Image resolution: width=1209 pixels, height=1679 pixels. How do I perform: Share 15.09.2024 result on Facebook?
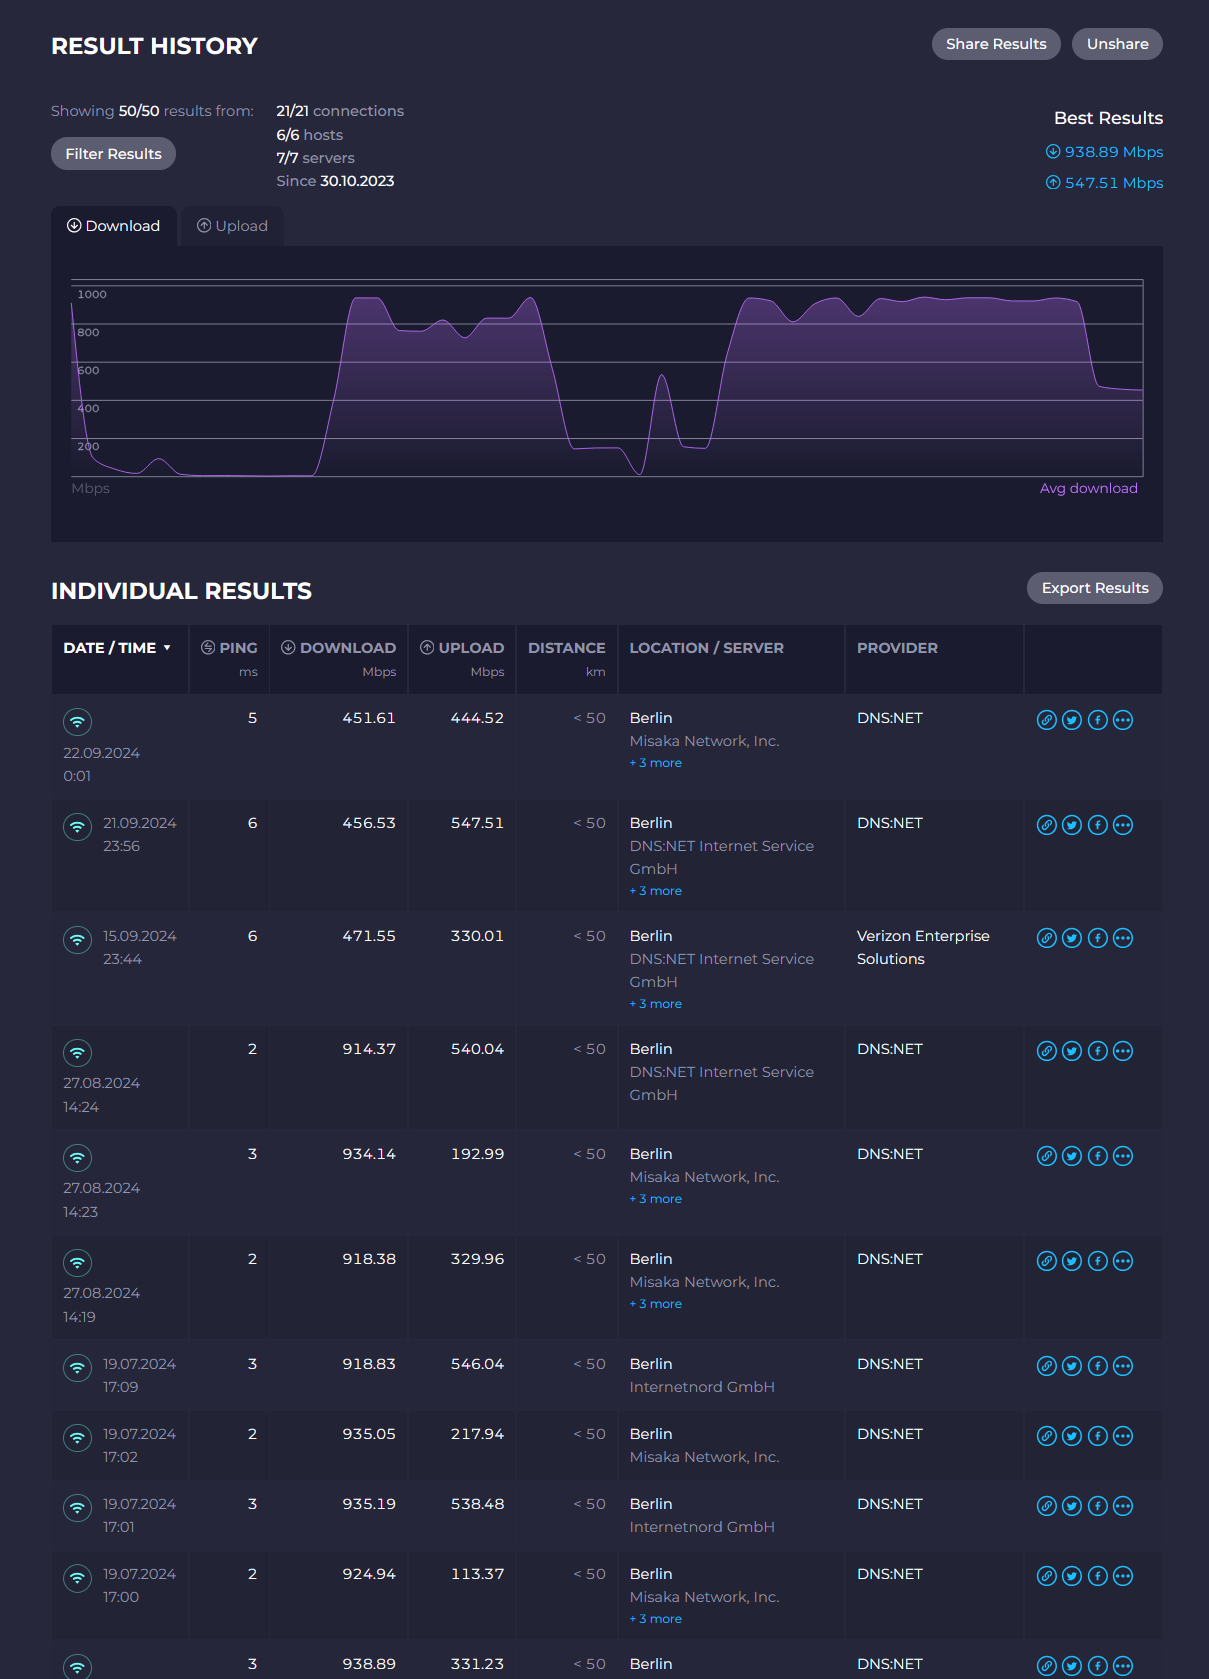click(1097, 938)
